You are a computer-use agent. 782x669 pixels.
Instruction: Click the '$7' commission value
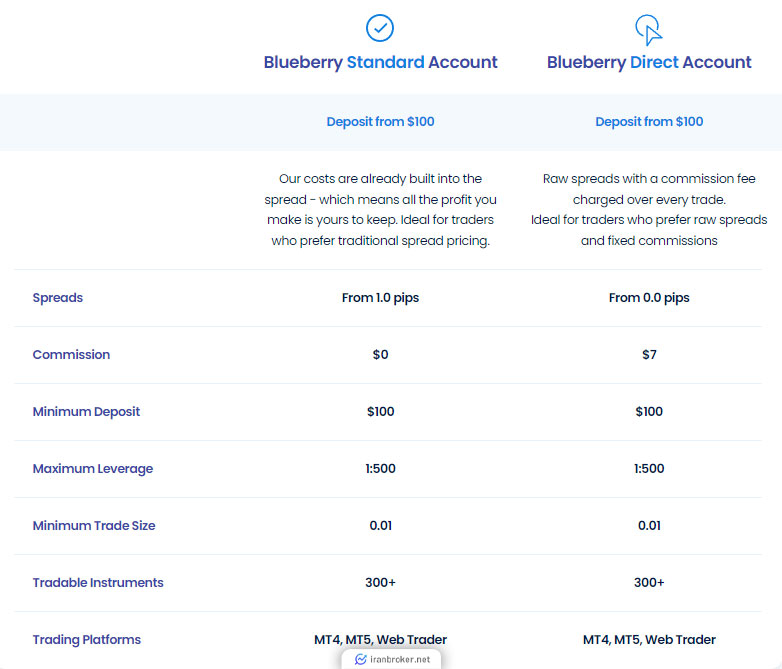tap(649, 355)
